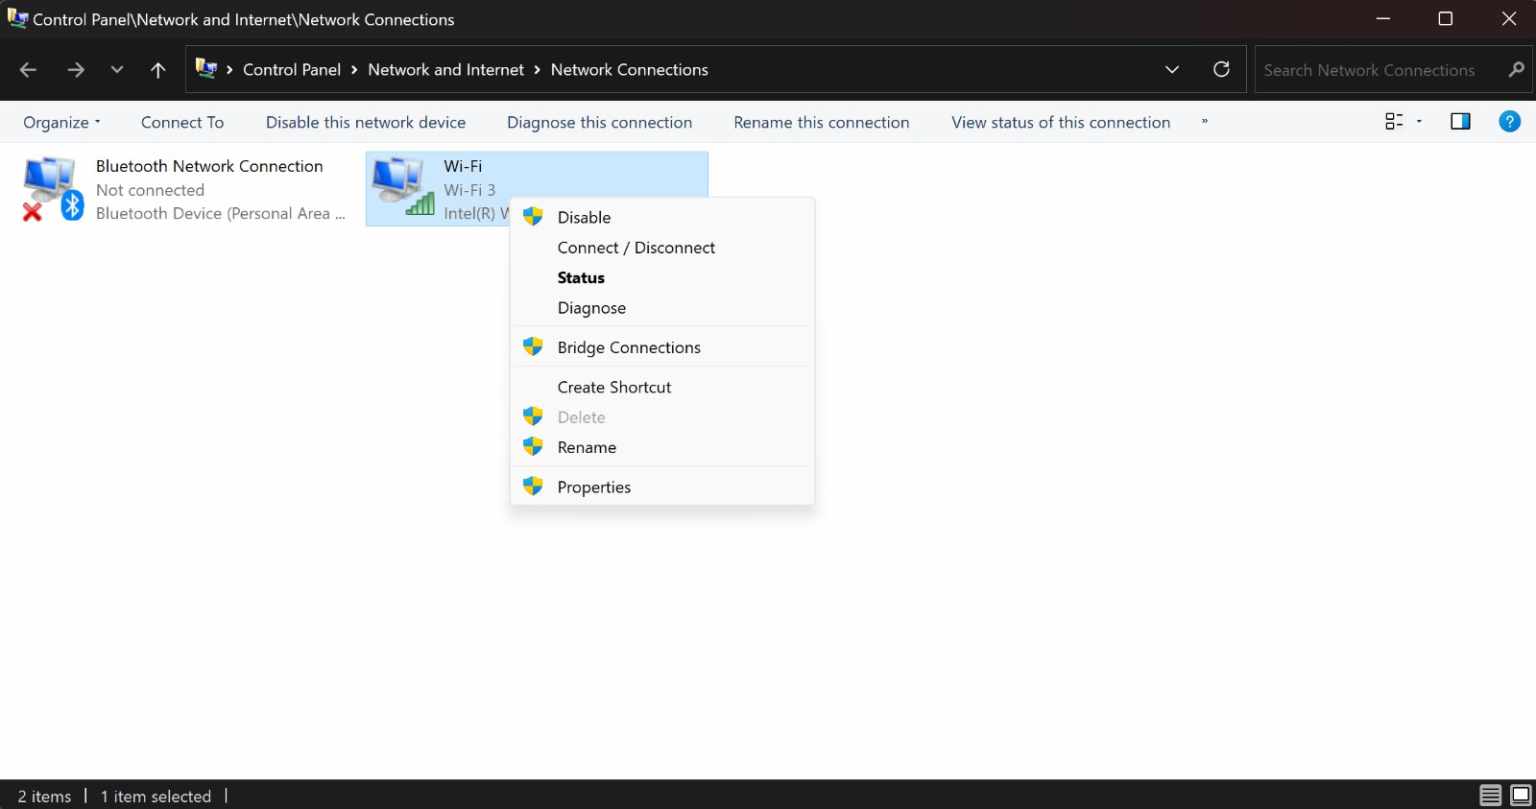
Task: Choose Rename in the context menu
Action: [x=662, y=447]
